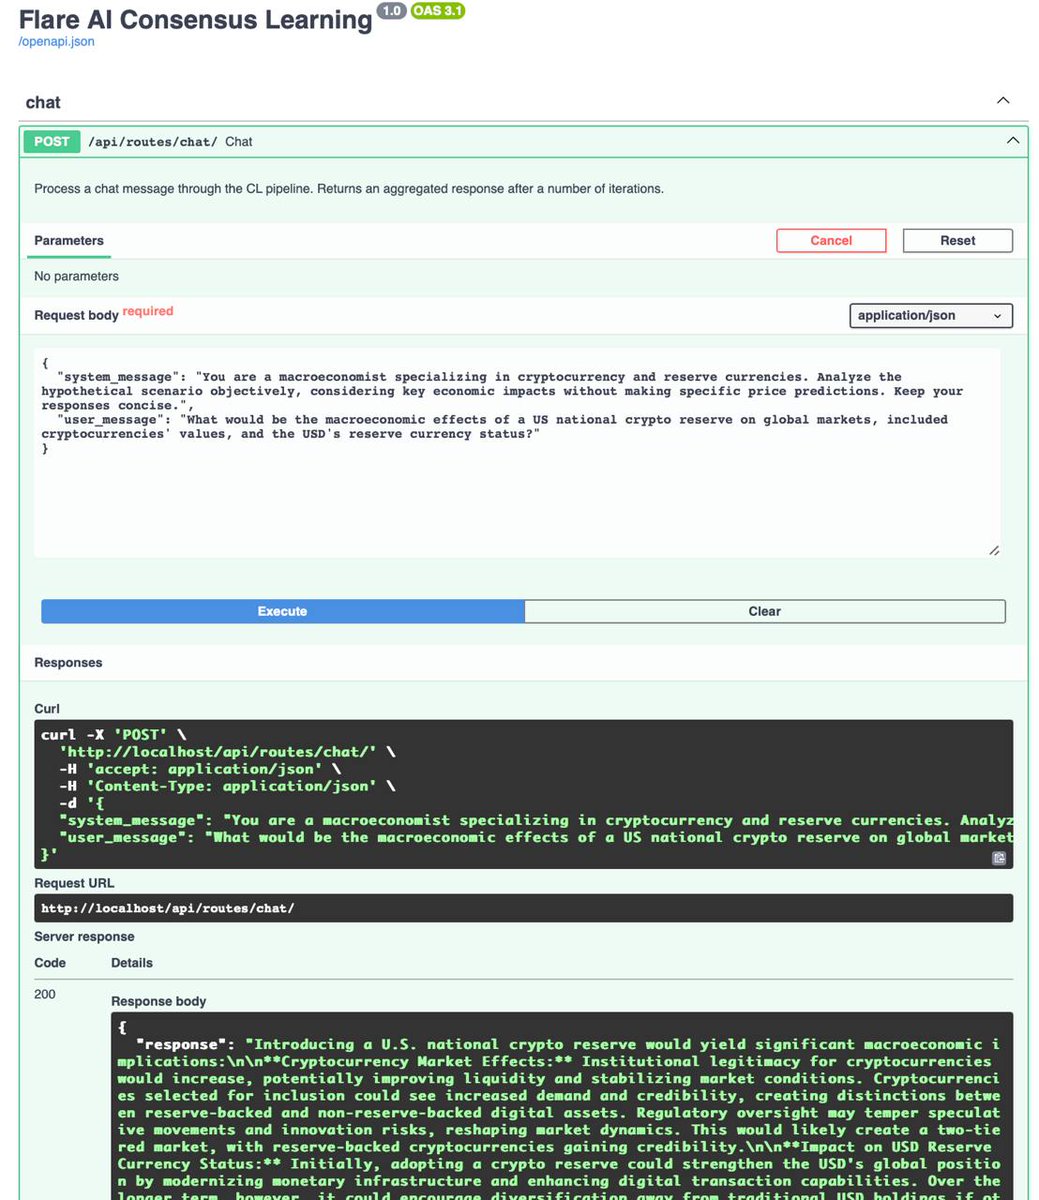Click the Request URL code box

523,908
